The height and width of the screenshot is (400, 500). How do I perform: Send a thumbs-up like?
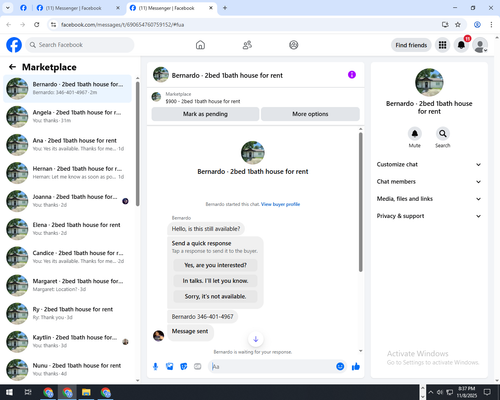[356, 367]
